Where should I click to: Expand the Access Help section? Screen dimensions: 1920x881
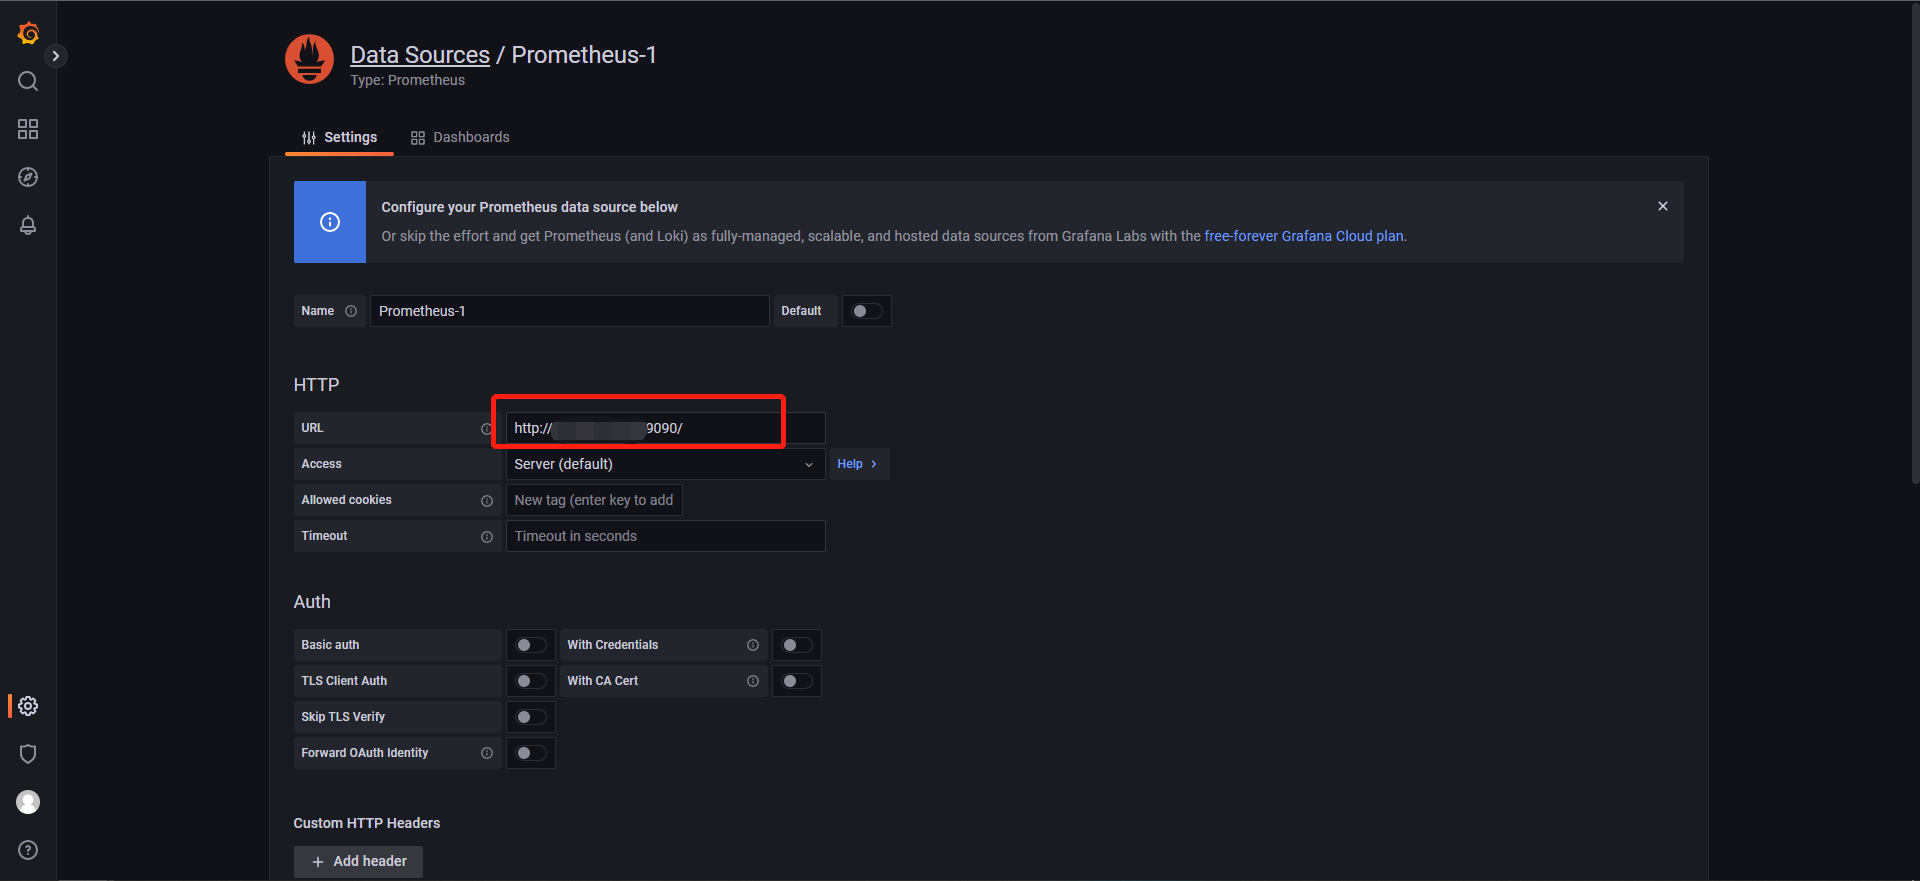pyautogui.click(x=858, y=464)
